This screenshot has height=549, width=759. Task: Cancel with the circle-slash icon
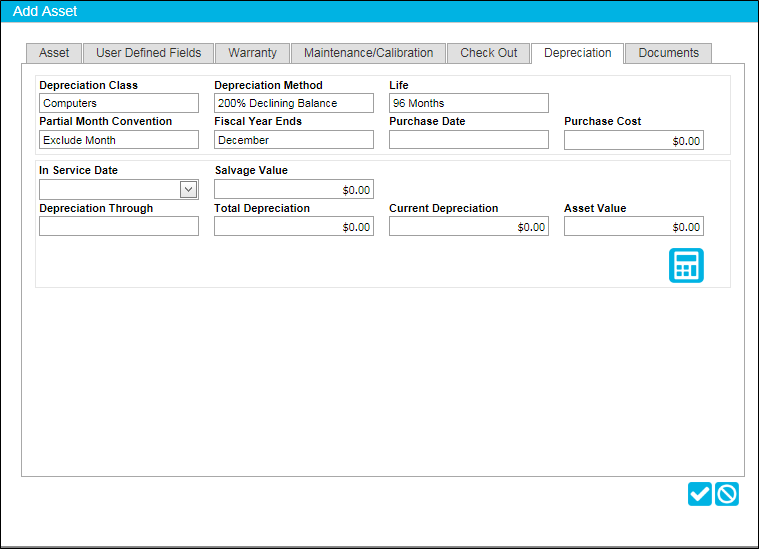[727, 494]
